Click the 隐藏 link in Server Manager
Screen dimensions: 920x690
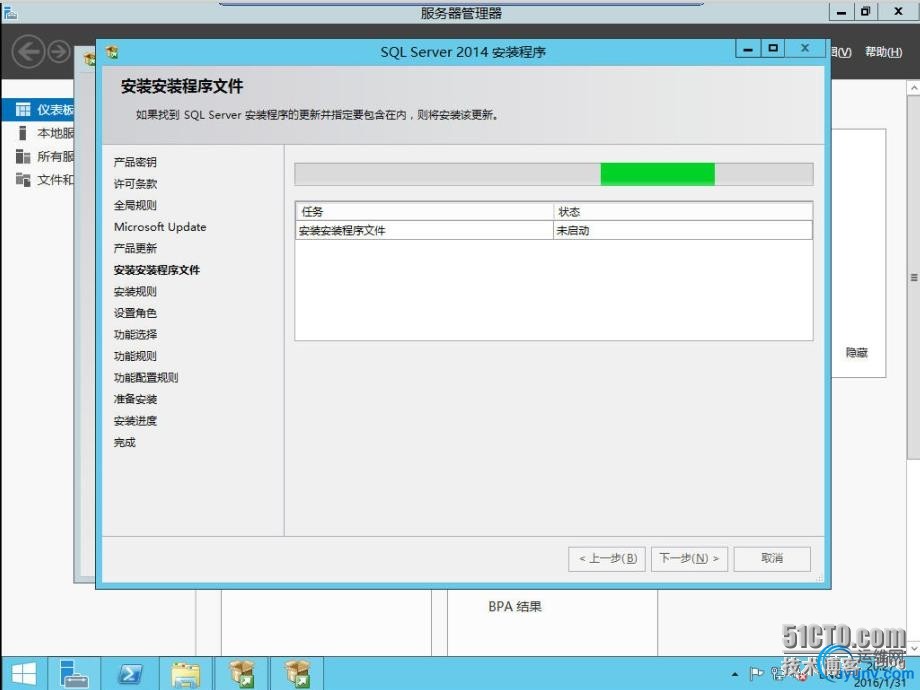click(857, 353)
